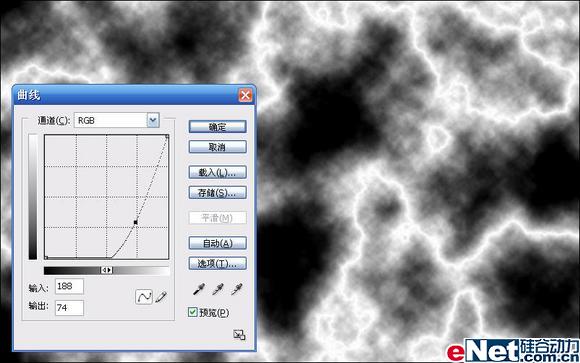Select the black control point on curve
Viewport: 580px width, 363px height.
[x=136, y=222]
